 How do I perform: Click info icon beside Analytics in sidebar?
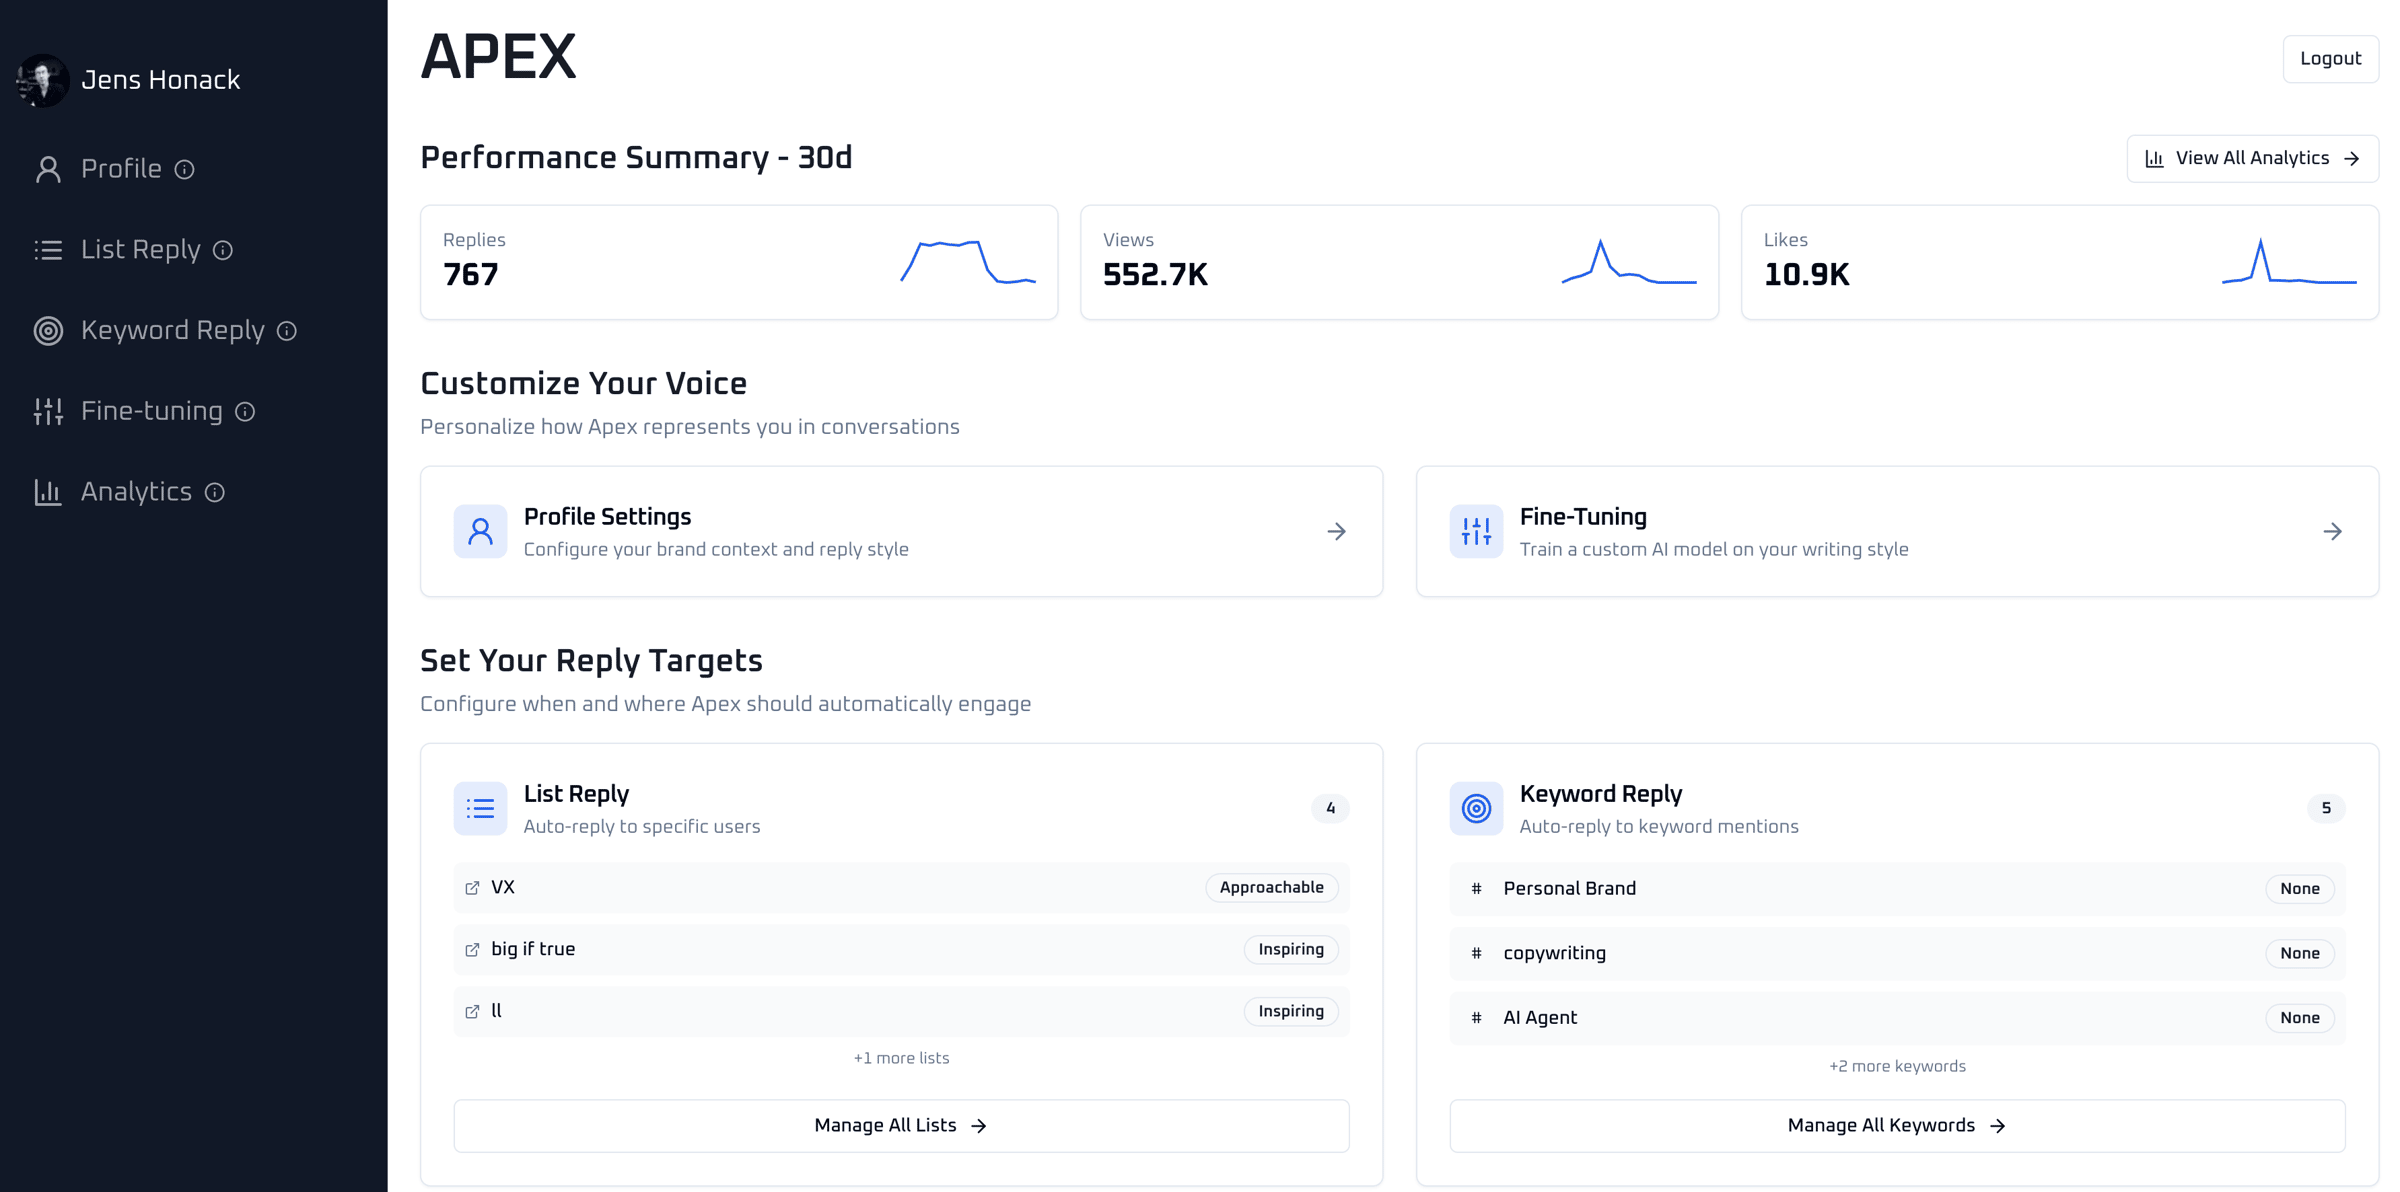[x=215, y=493]
